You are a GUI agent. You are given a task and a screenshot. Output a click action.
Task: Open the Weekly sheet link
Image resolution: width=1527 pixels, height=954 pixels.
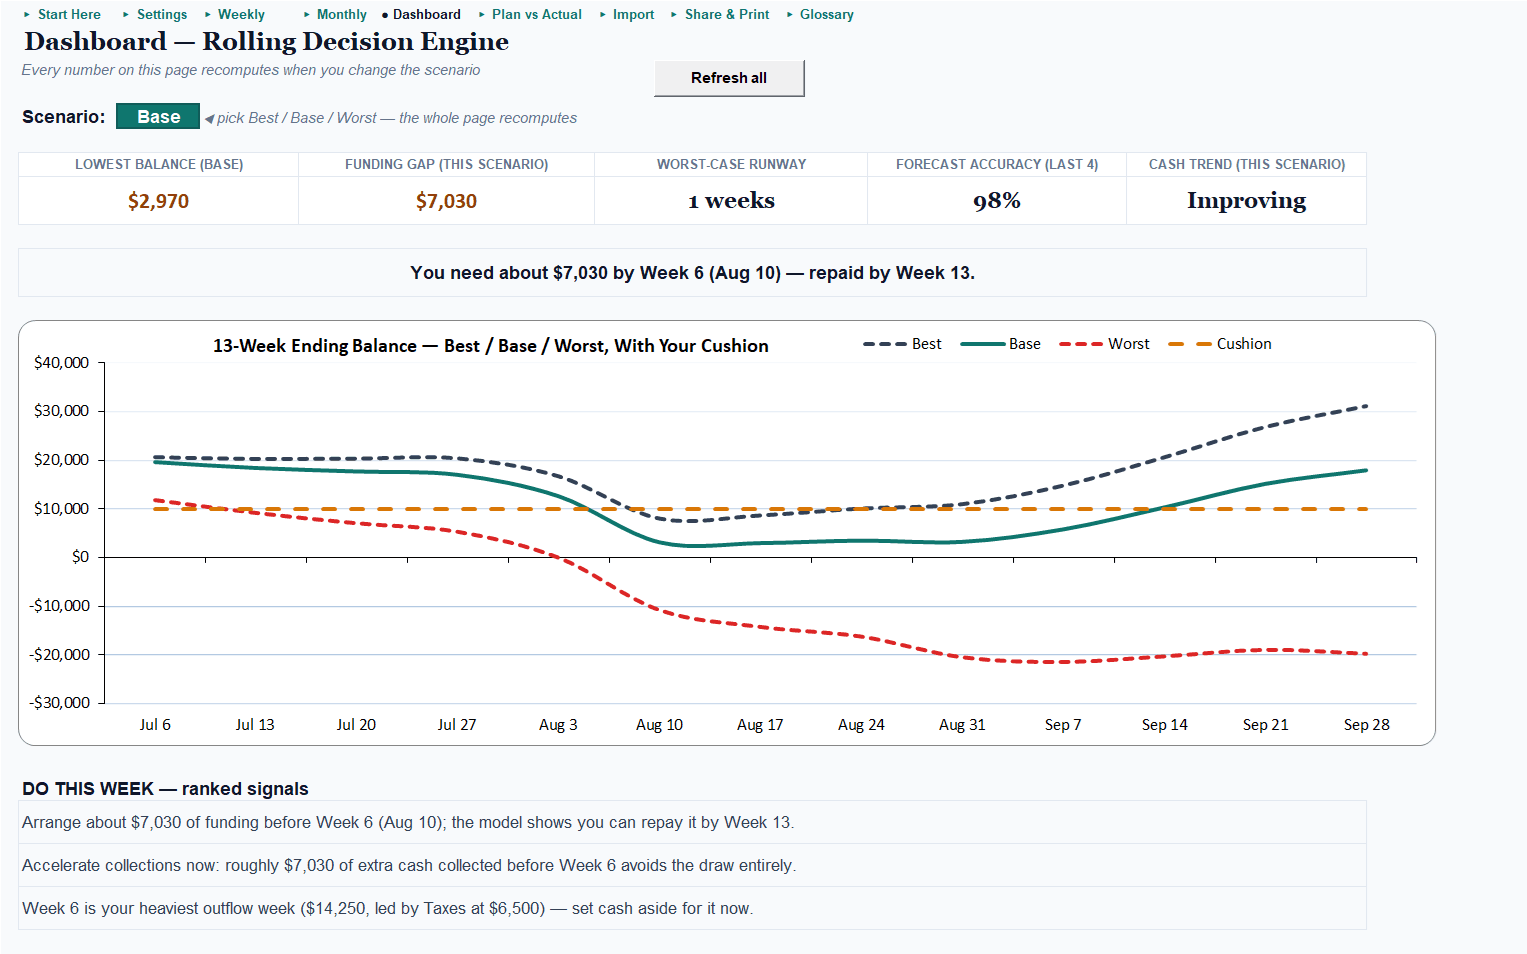click(241, 14)
